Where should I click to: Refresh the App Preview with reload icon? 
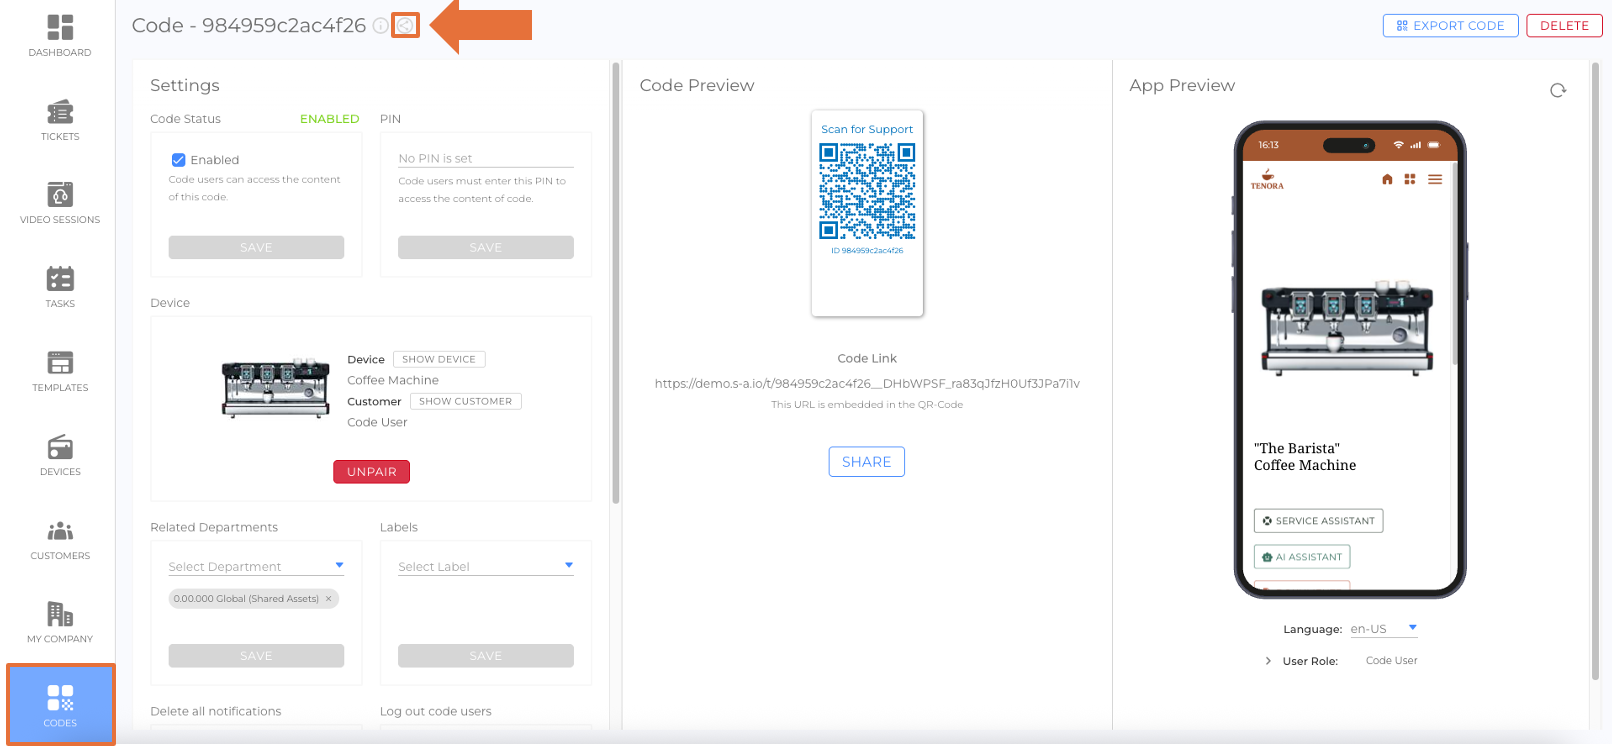click(1557, 91)
